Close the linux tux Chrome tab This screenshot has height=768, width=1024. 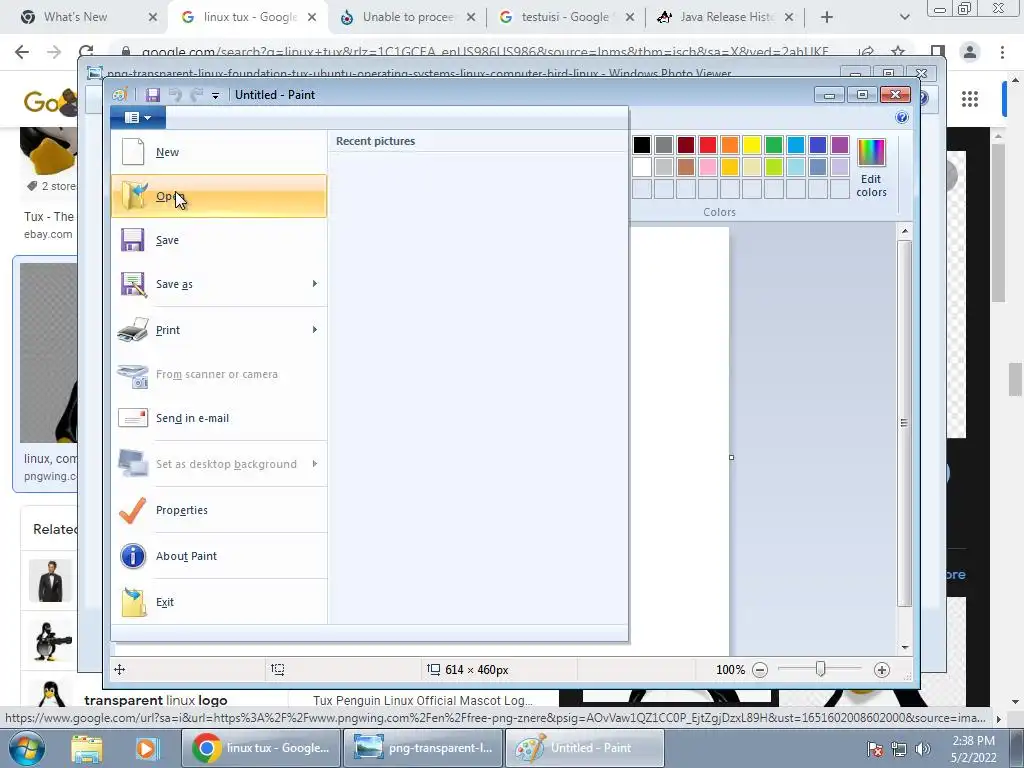tap(312, 17)
